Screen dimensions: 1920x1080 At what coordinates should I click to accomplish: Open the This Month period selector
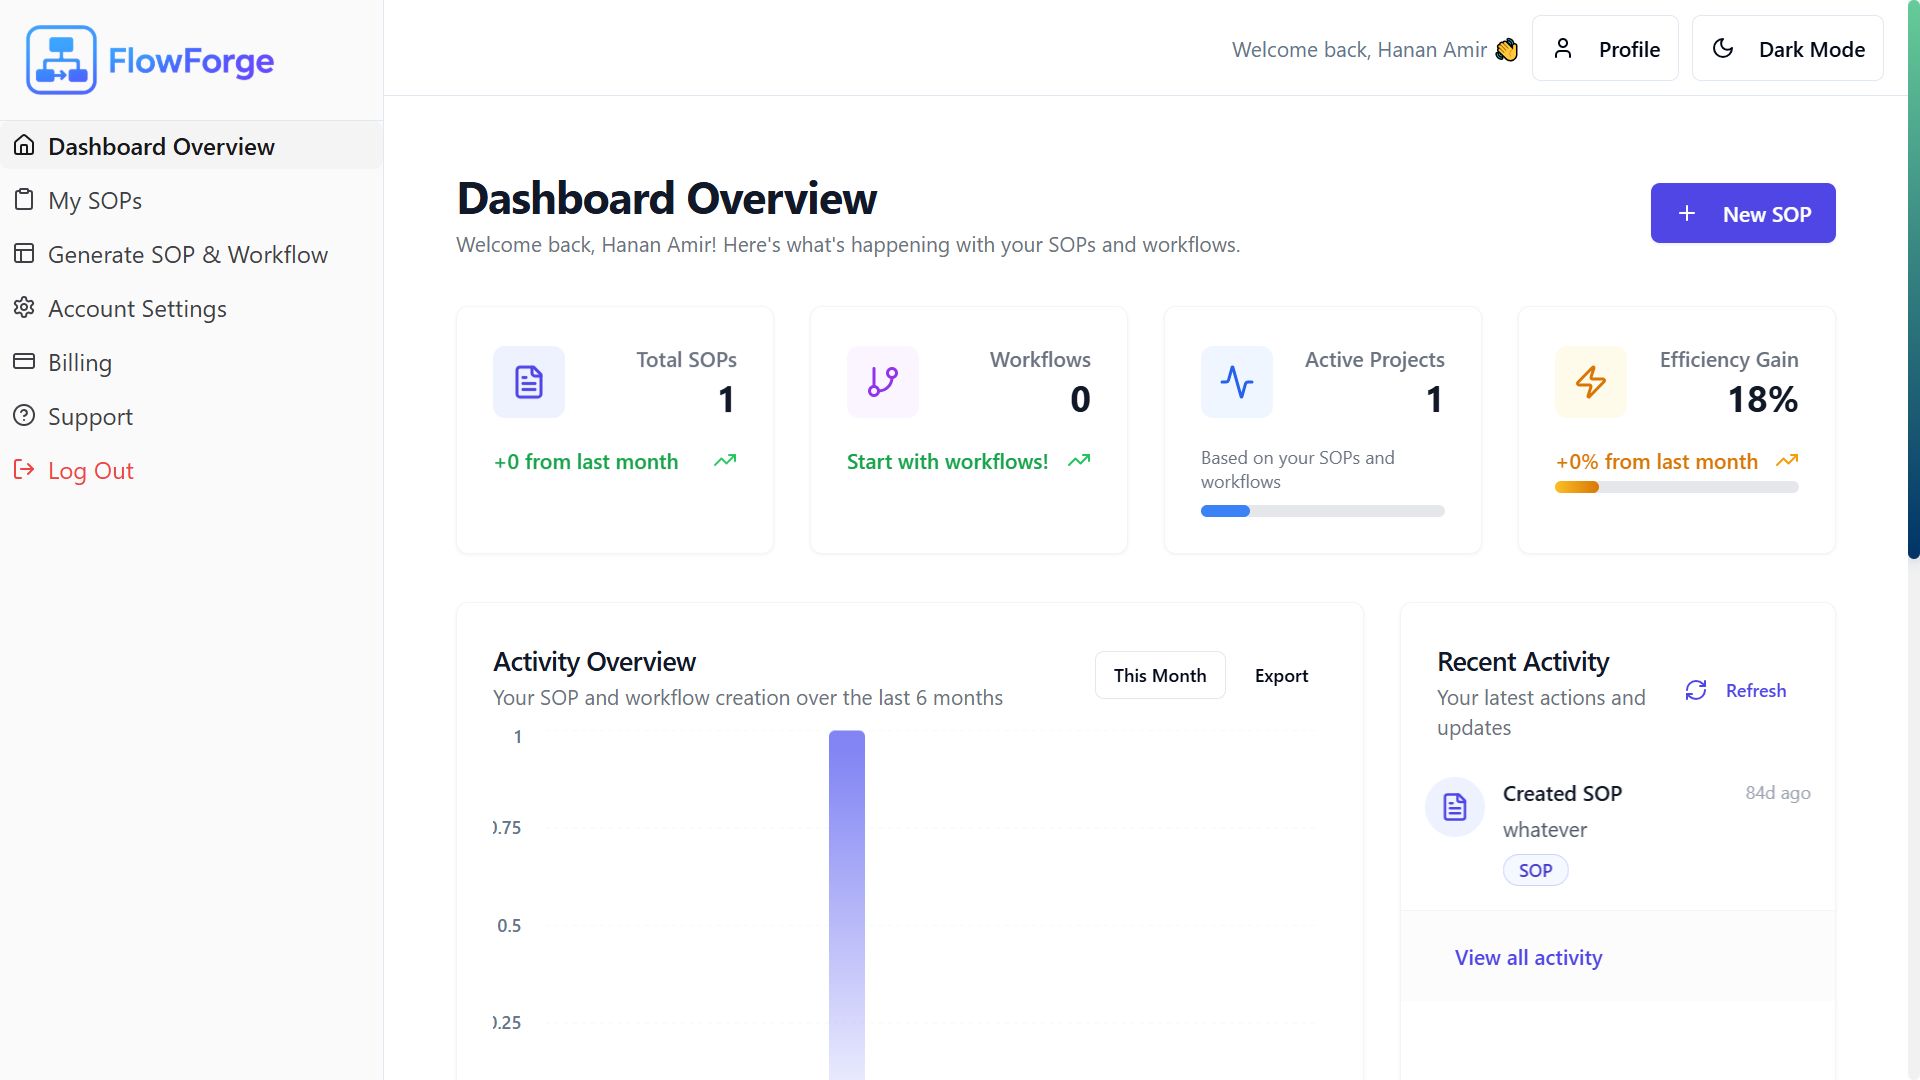(1159, 675)
